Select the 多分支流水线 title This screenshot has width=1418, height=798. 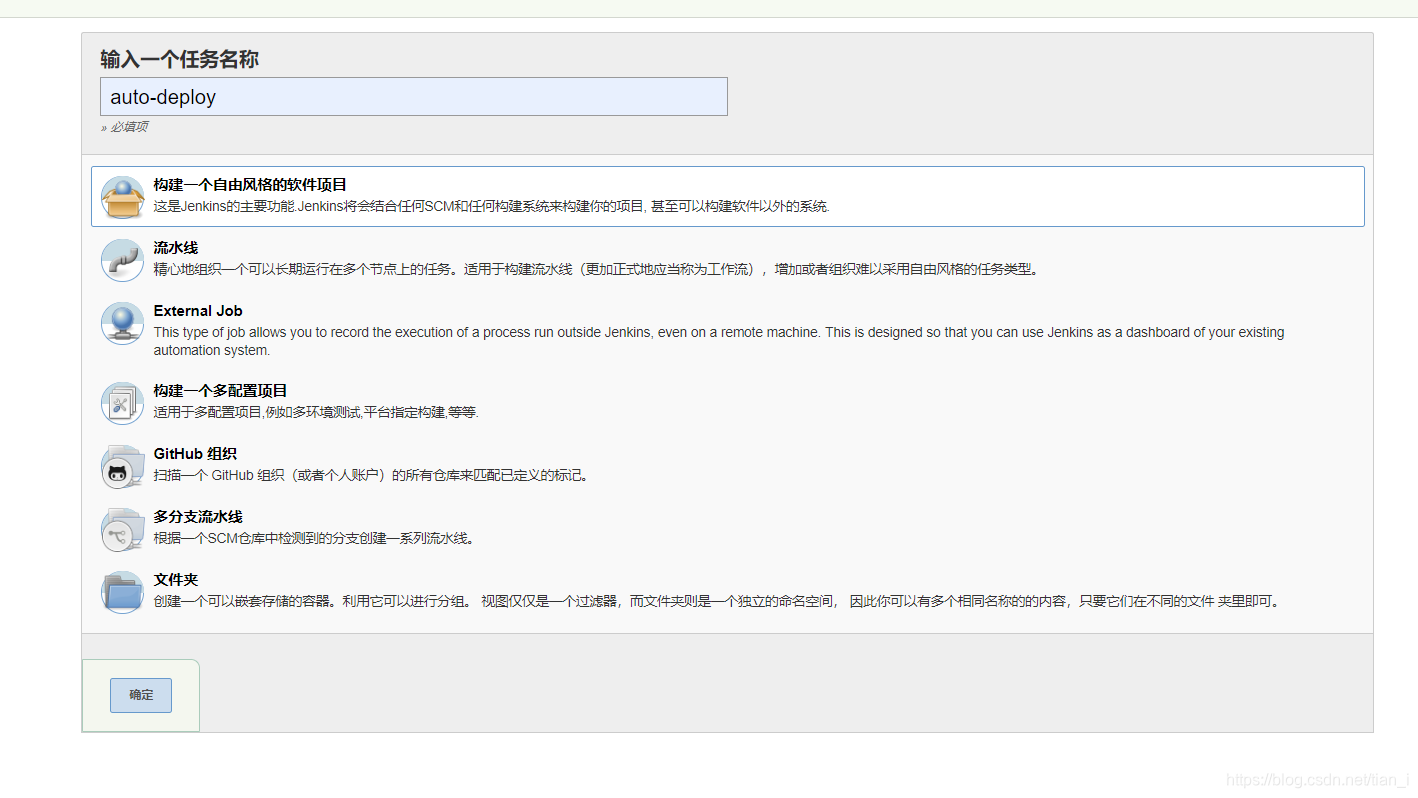[198, 517]
